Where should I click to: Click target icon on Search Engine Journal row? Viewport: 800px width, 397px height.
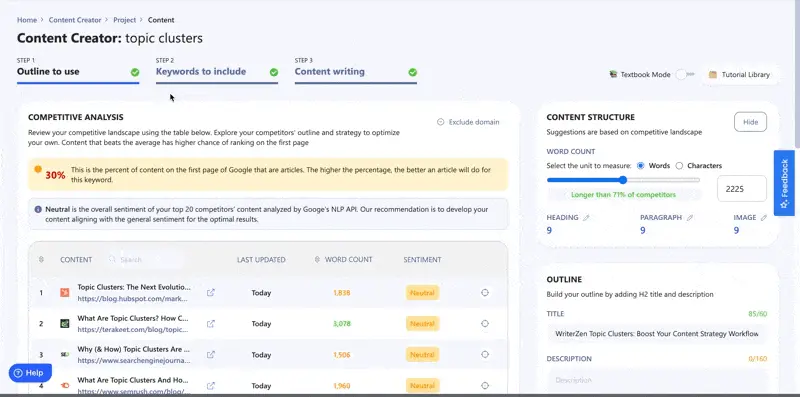click(485, 354)
